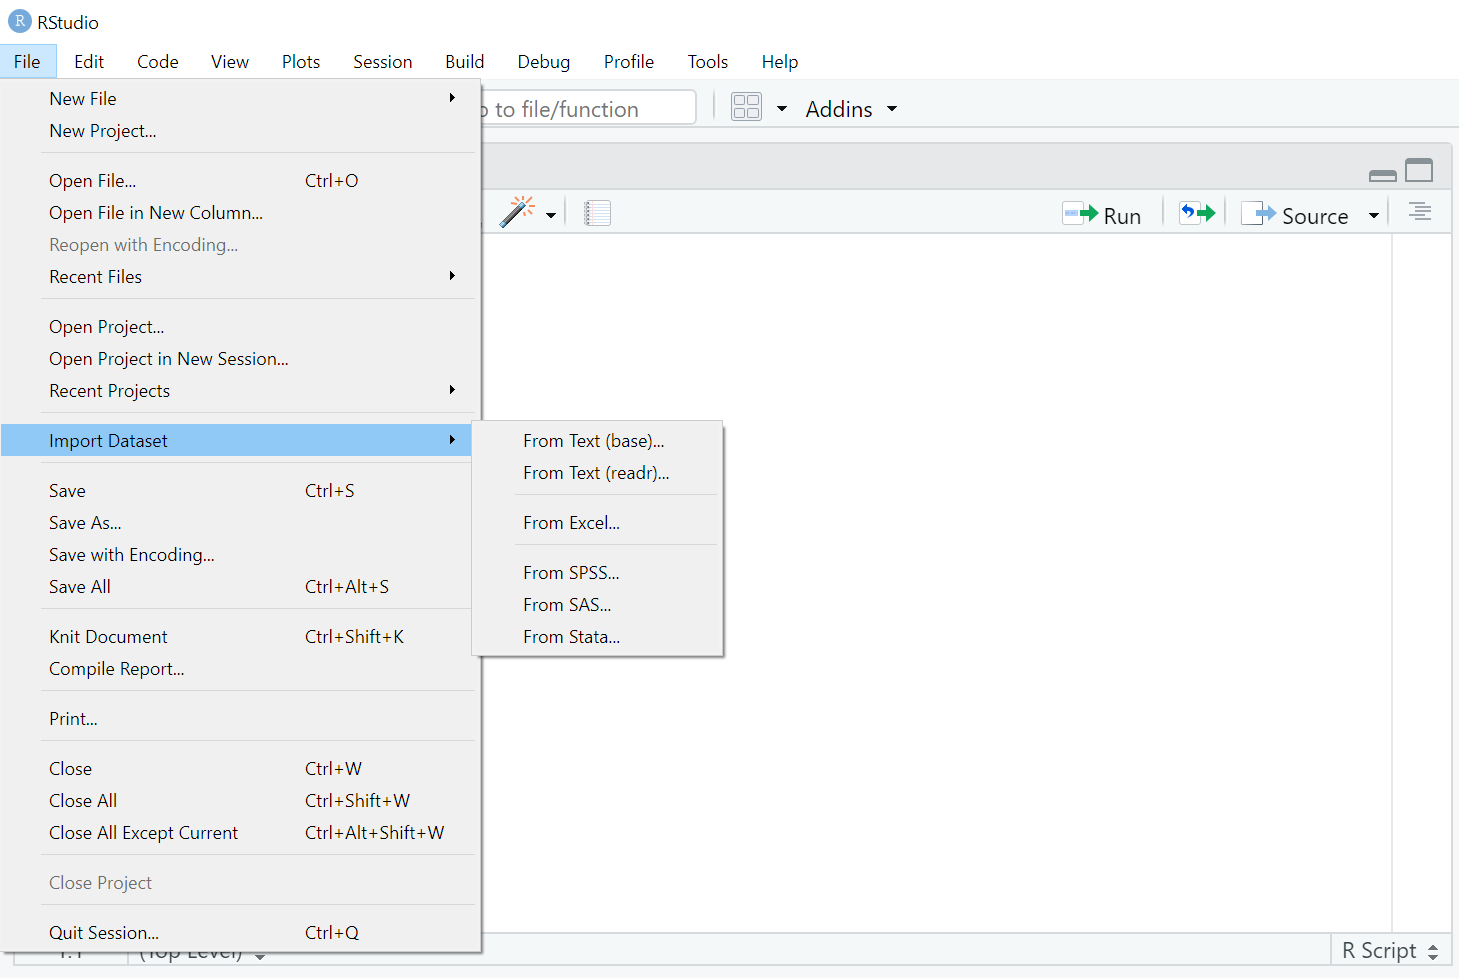
Task: Show document outline icon
Action: pos(1419,212)
